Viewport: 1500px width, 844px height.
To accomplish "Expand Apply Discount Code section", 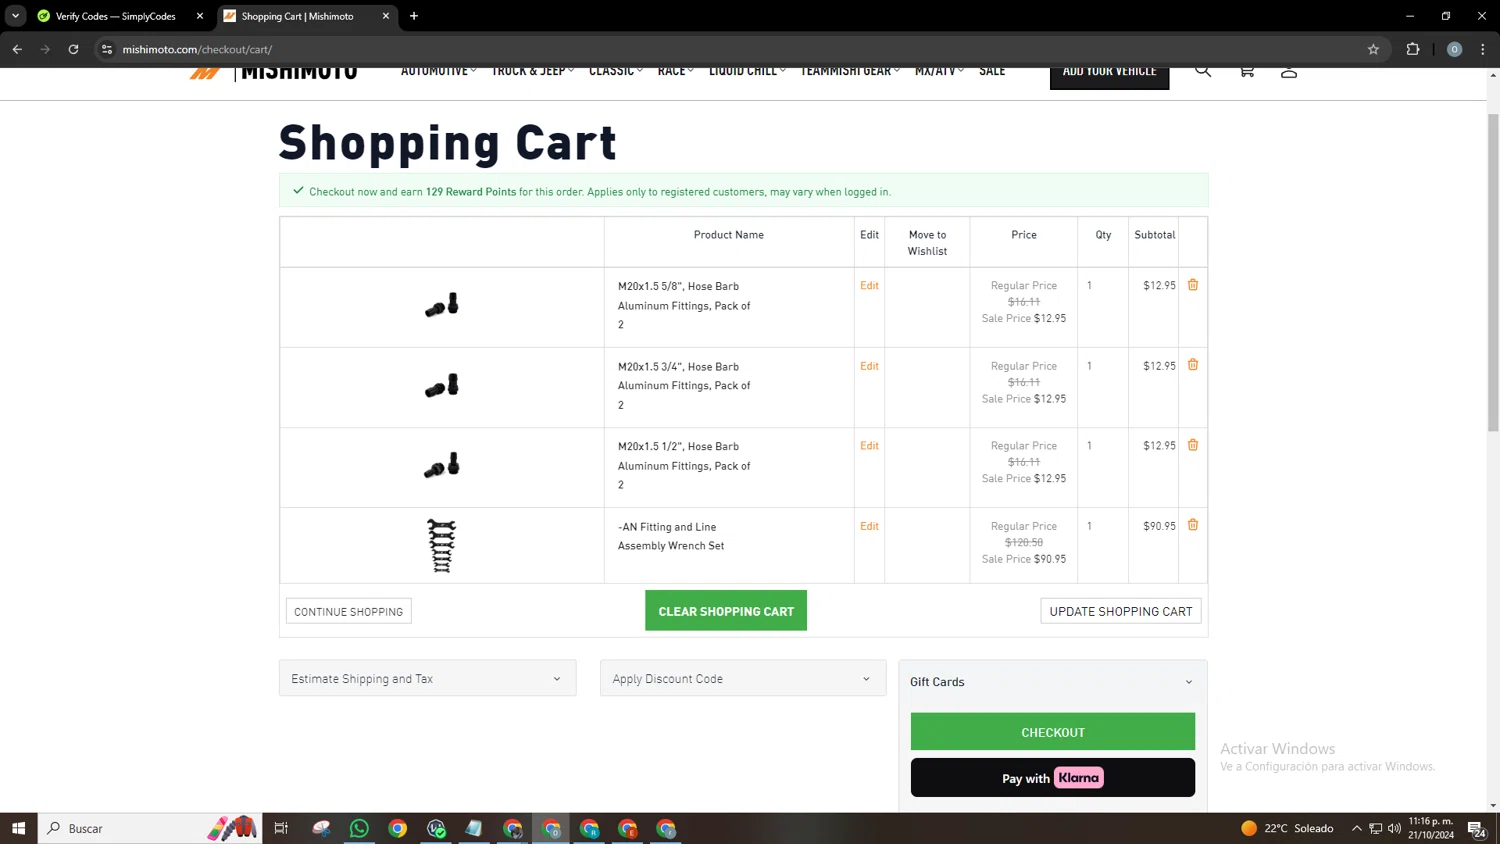I will (x=742, y=678).
